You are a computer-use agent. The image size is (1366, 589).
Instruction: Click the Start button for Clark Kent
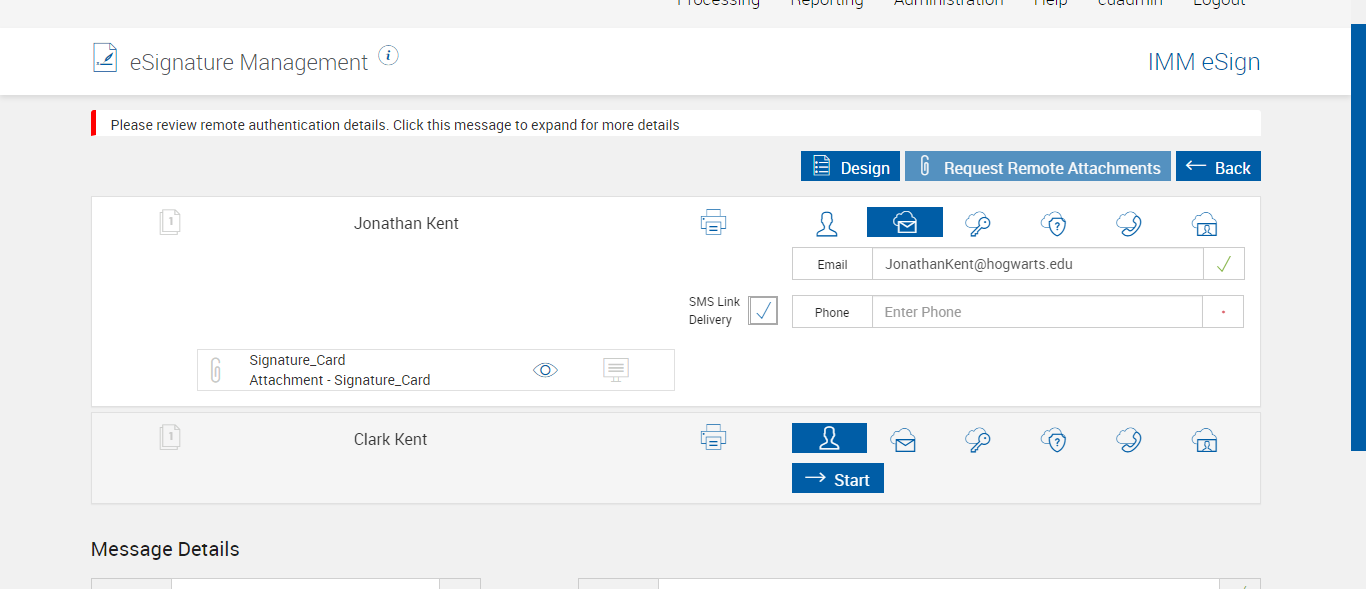click(838, 479)
